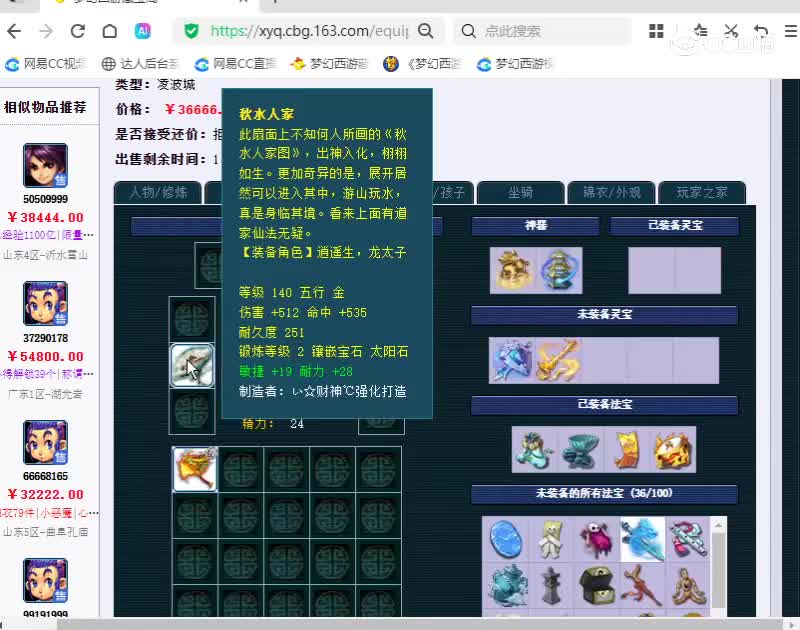Viewport: 800px width, 630px height.
Task: Click the green security shield icon
Action: pos(192,31)
